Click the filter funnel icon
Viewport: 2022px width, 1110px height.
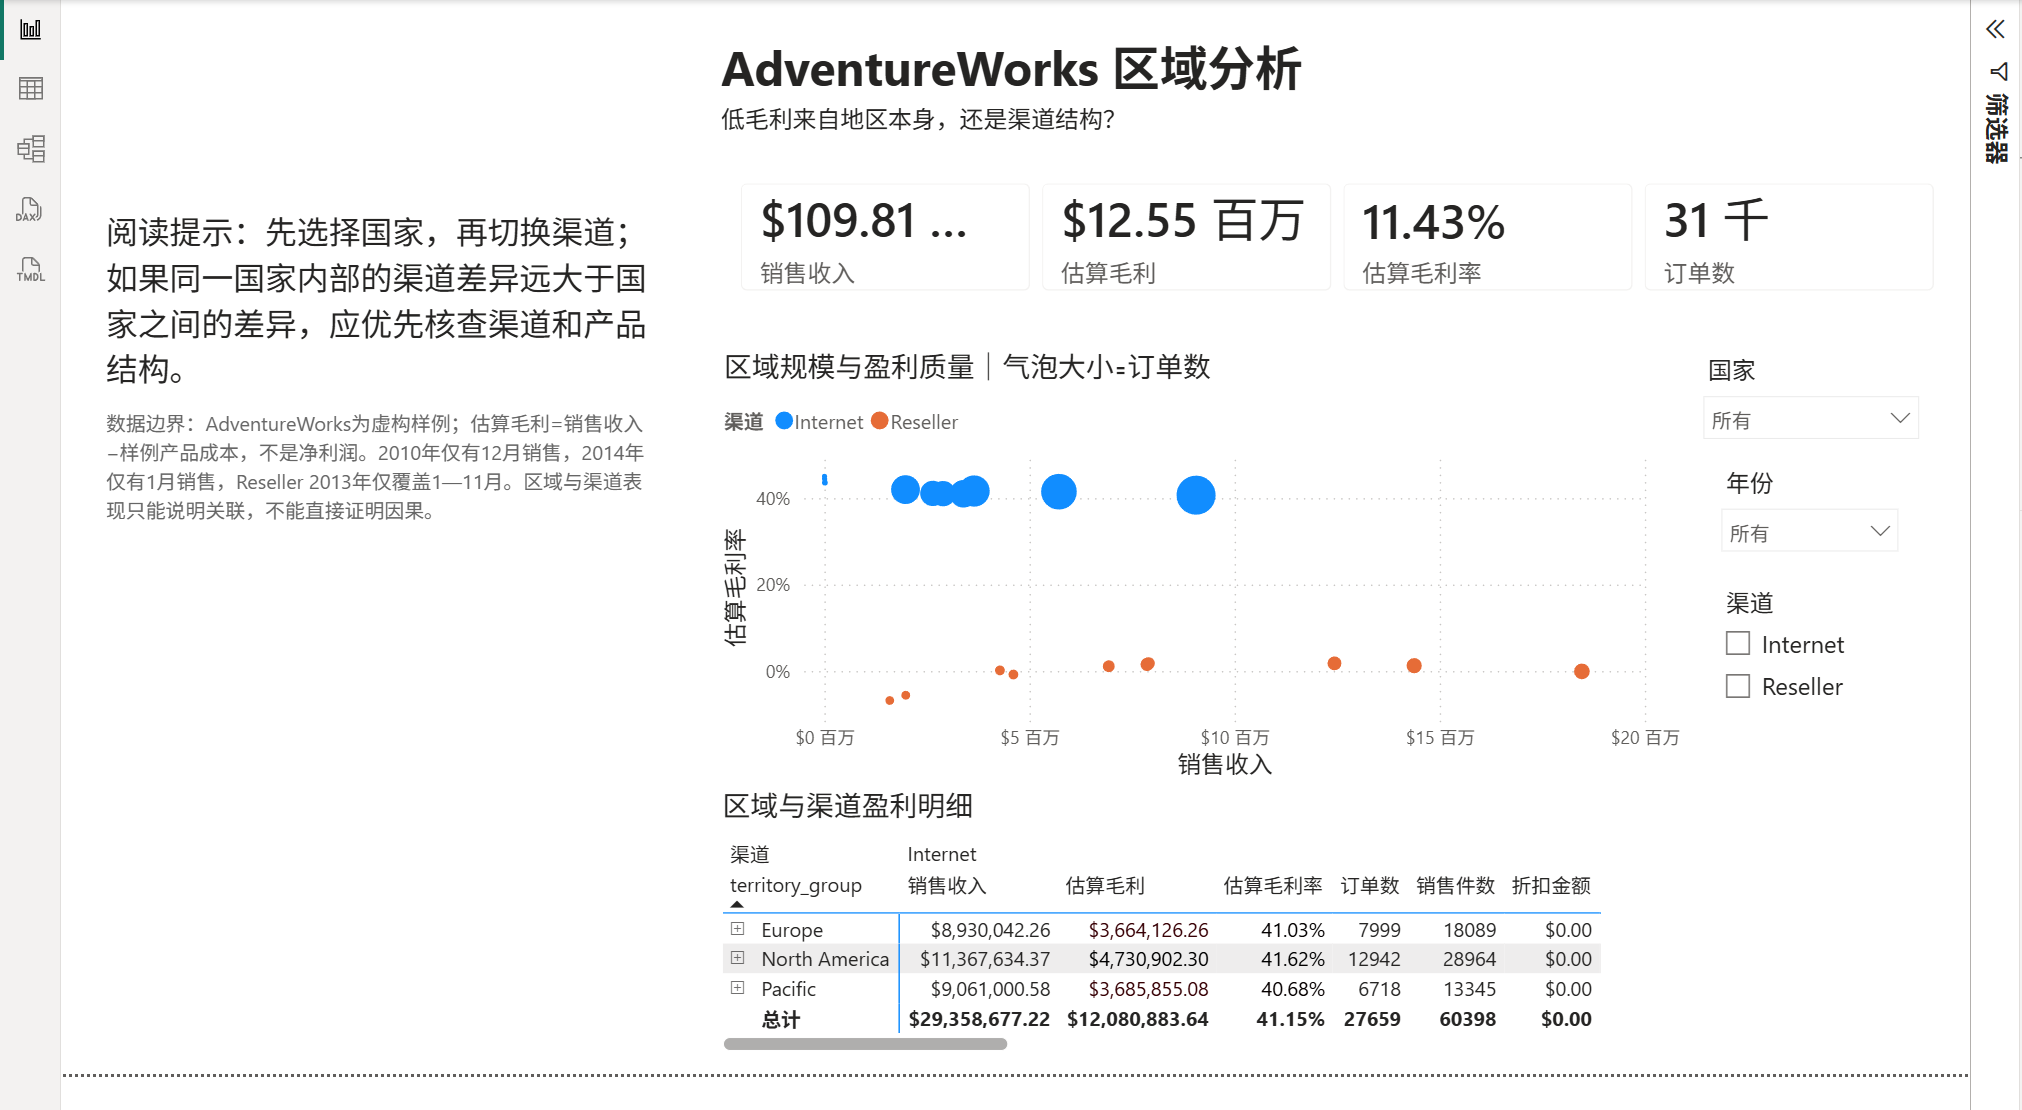1999,71
